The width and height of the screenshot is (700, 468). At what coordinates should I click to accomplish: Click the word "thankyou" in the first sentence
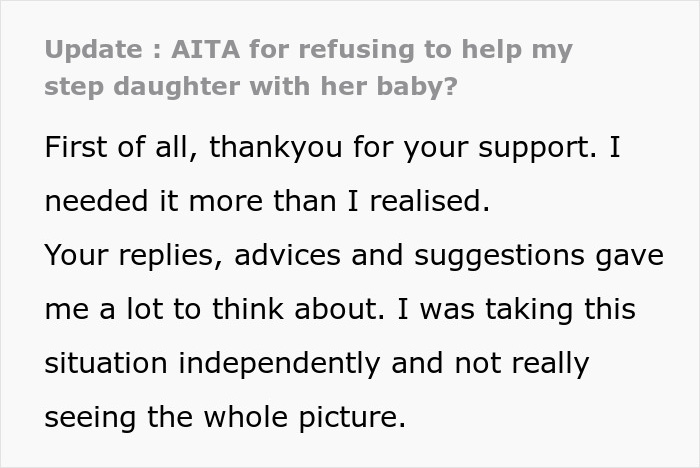tap(275, 147)
